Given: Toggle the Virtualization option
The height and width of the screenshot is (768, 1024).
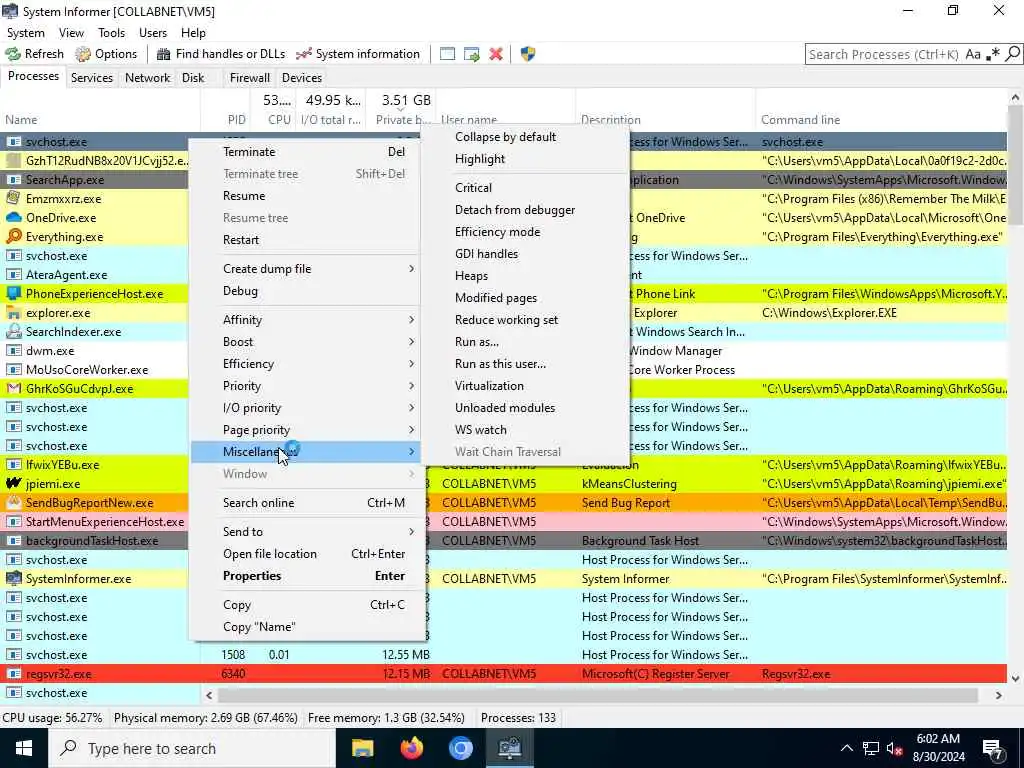Looking at the screenshot, I should coord(526,386).
